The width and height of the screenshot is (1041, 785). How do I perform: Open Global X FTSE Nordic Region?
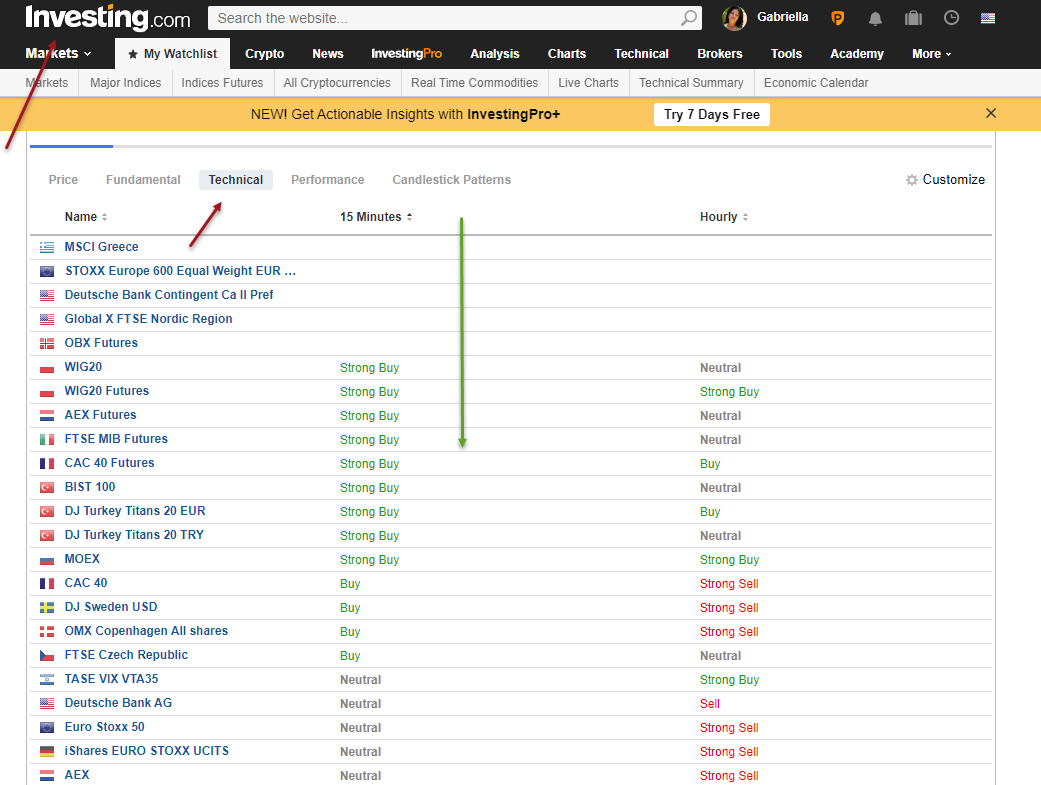pos(148,319)
